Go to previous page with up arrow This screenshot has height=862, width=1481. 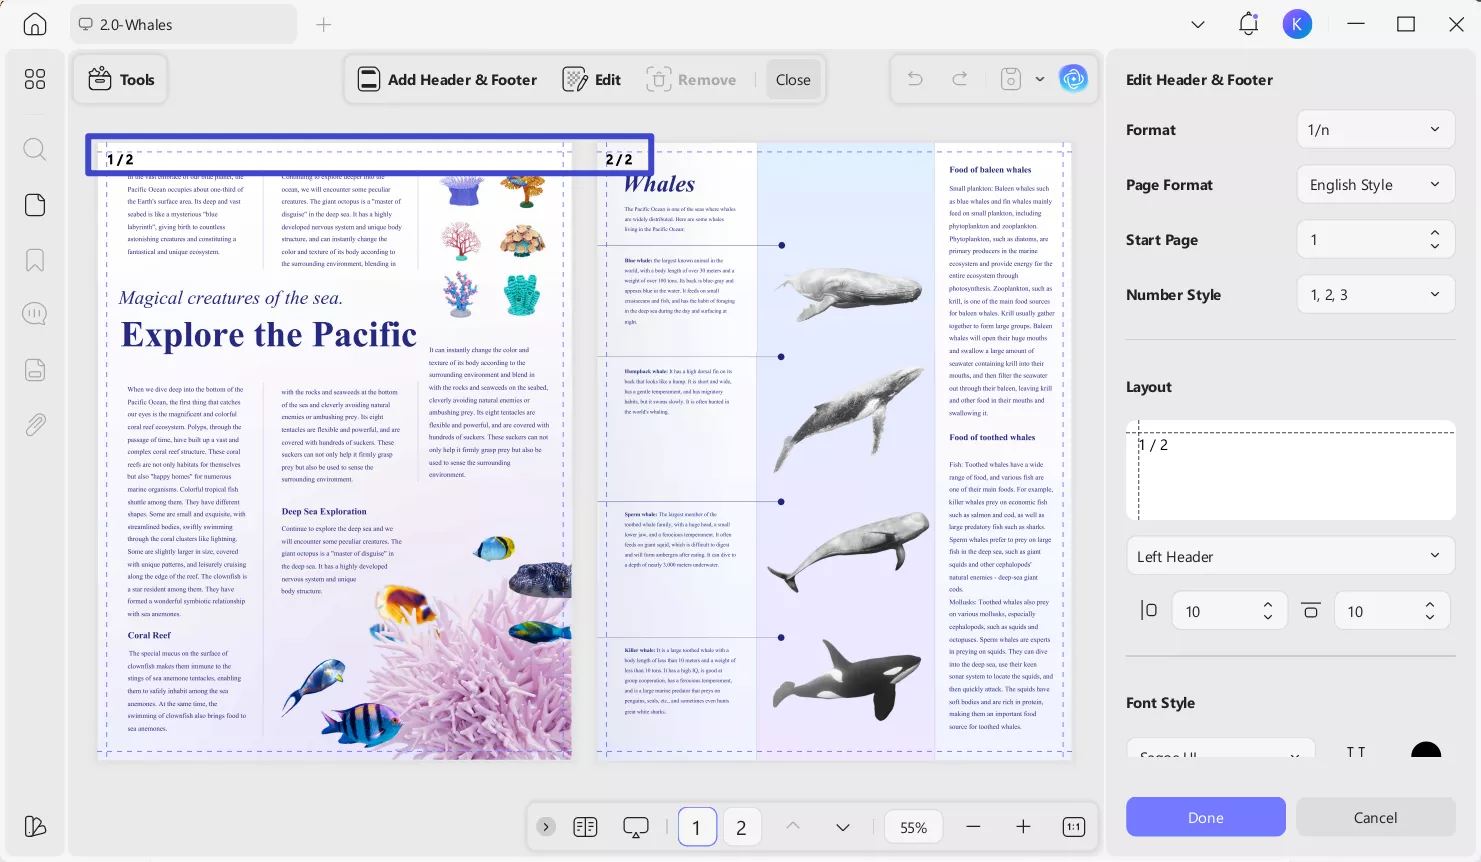click(793, 827)
